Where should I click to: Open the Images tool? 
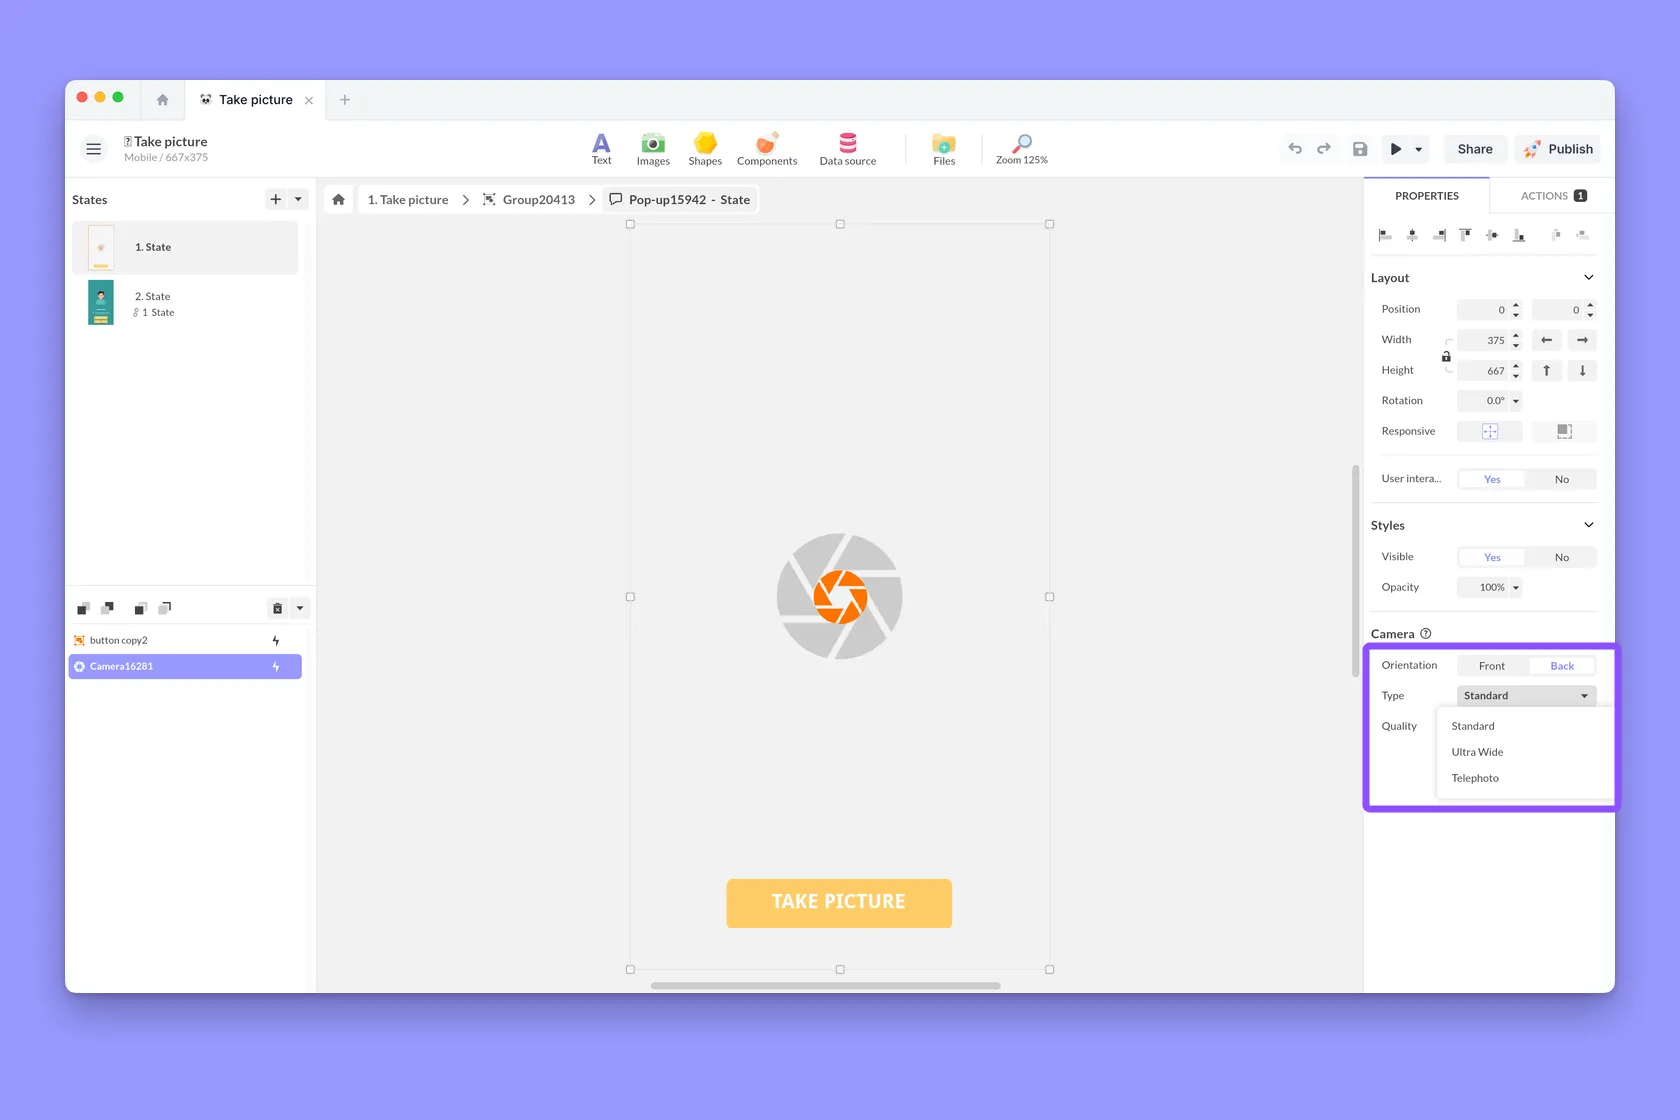pos(653,148)
